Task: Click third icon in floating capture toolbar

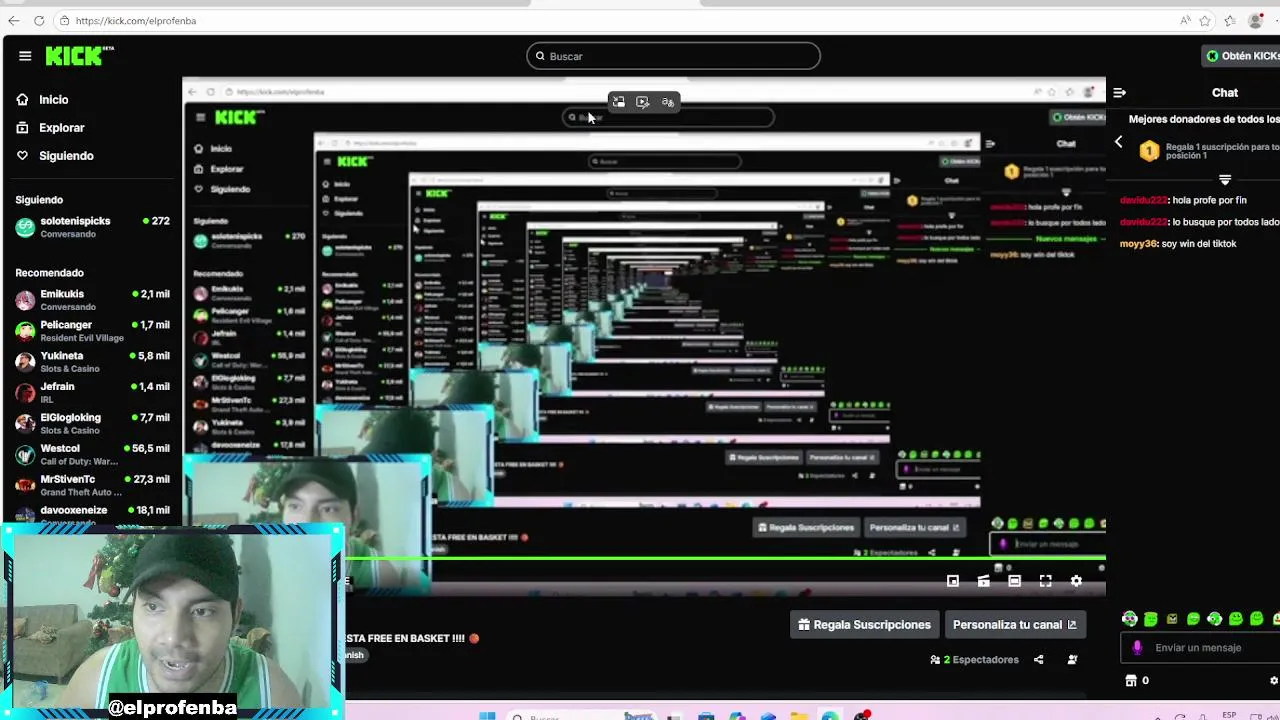Action: pyautogui.click(x=668, y=102)
